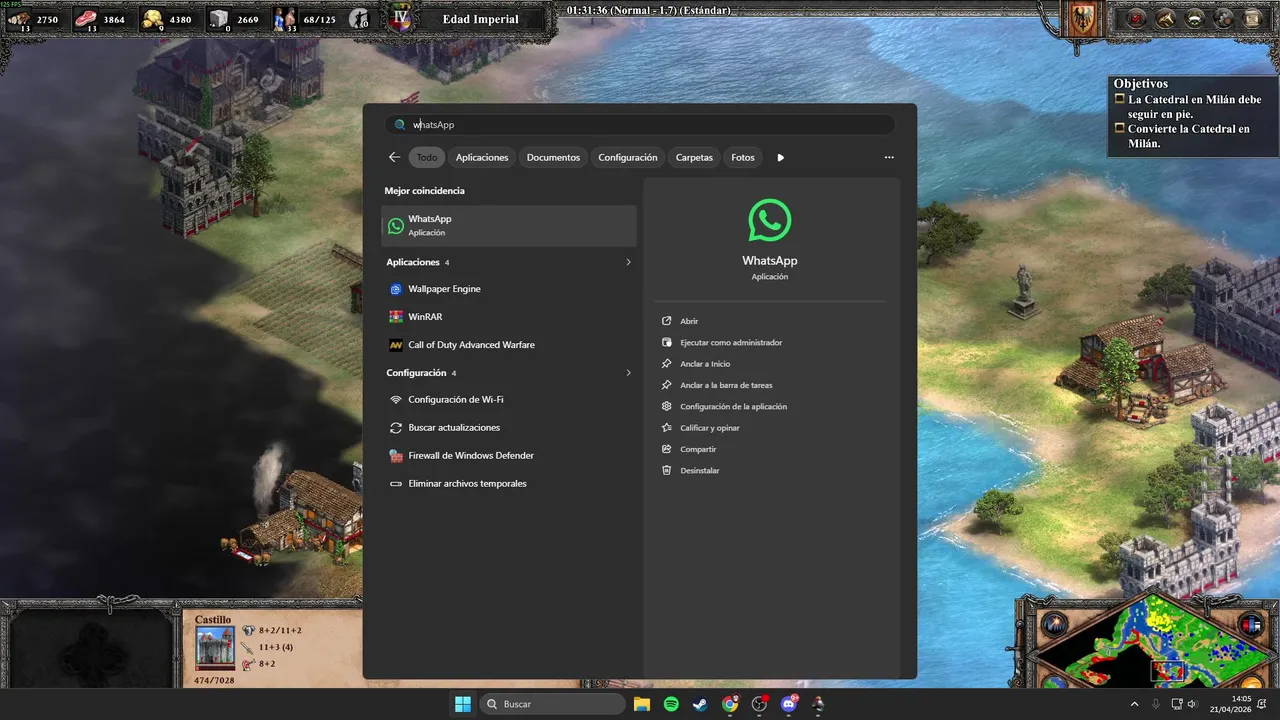The image size is (1280, 720).
Task: Click the stone resource counter 2669
Action: [x=234, y=19]
